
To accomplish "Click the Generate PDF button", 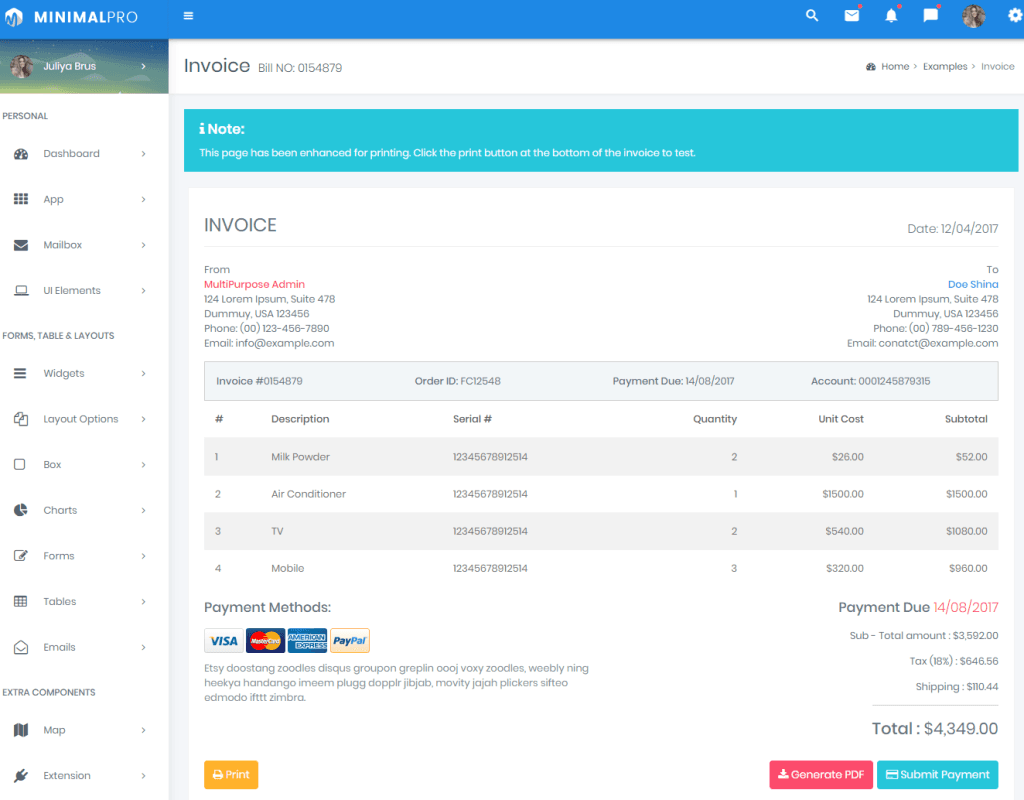I will [x=820, y=774].
